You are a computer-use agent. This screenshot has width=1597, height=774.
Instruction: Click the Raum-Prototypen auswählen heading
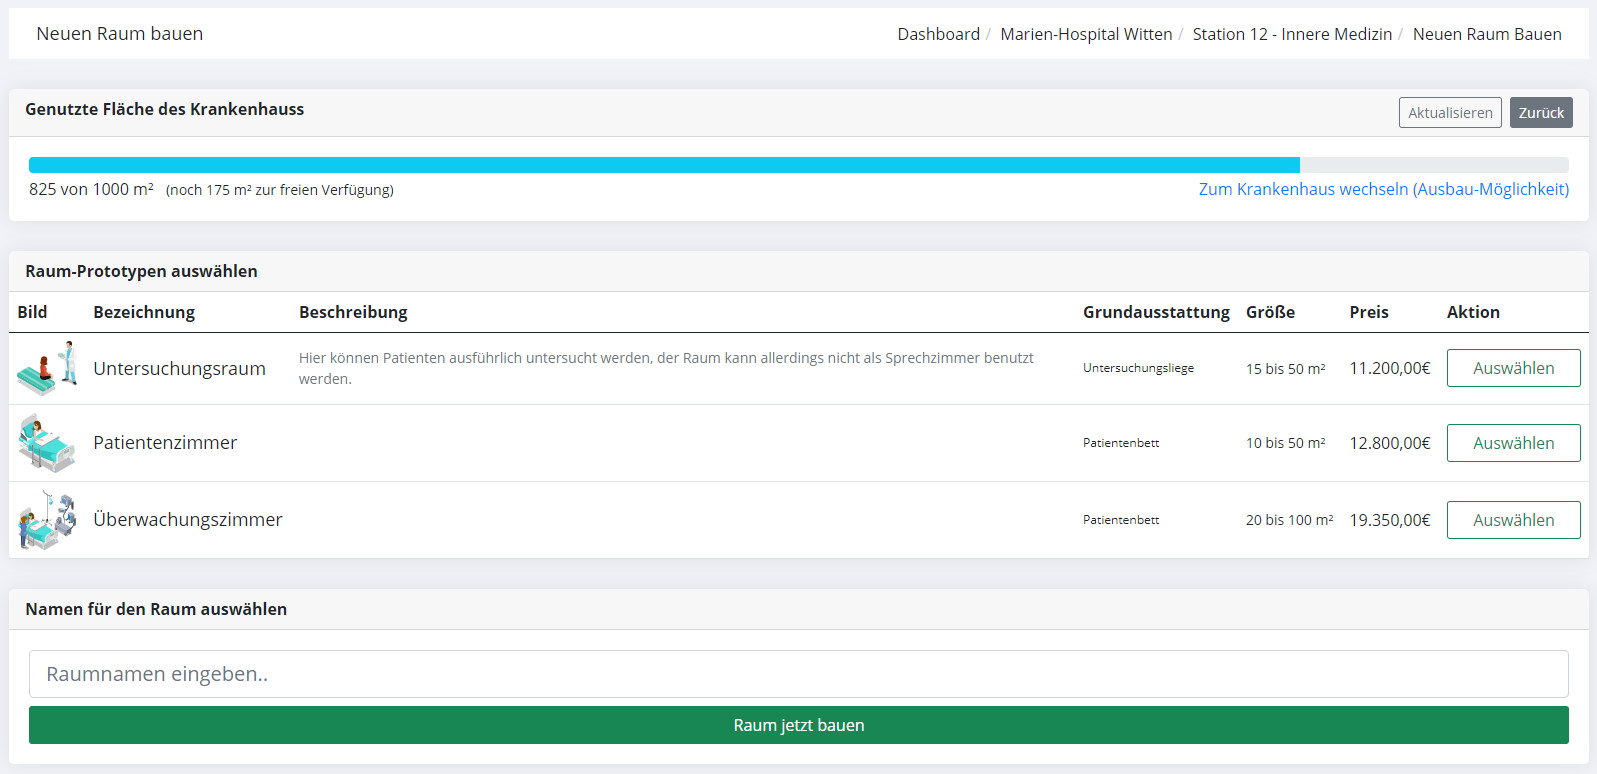point(141,271)
